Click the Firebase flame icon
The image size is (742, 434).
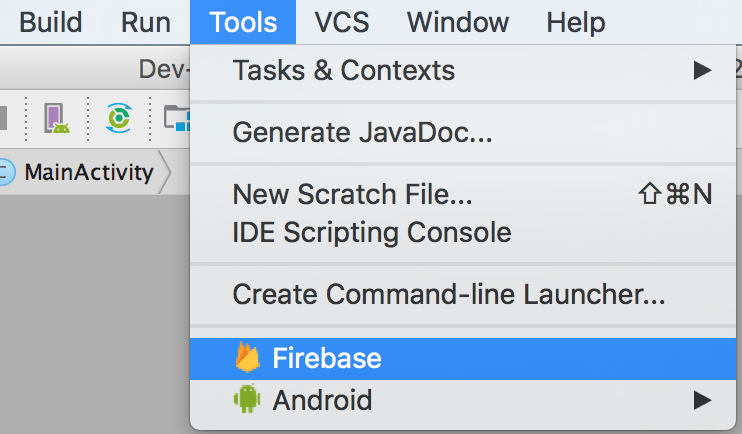point(247,357)
